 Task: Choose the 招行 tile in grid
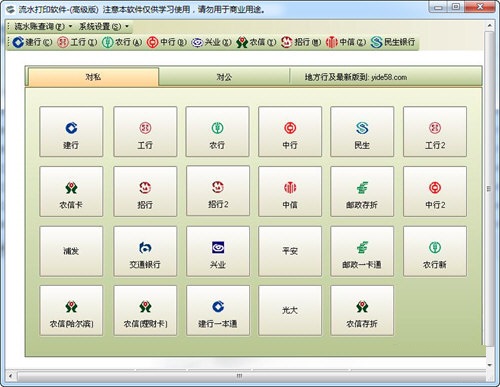(145, 191)
